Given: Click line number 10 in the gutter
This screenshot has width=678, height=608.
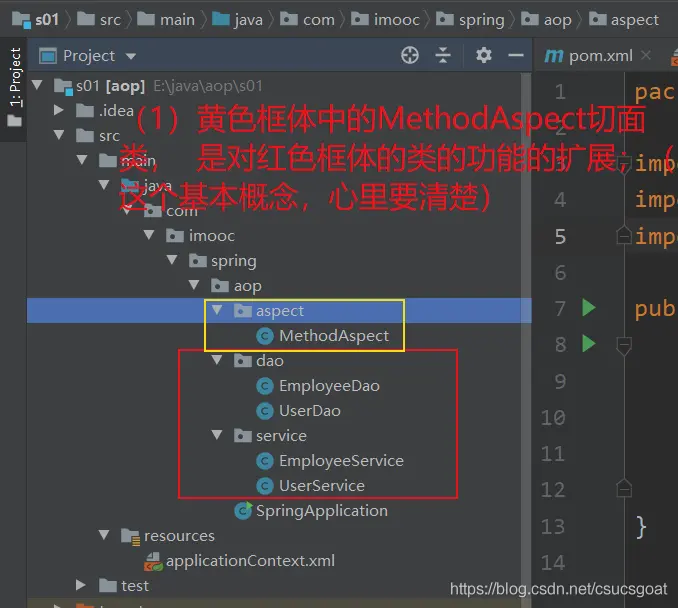Looking at the screenshot, I should pyautogui.click(x=553, y=418).
